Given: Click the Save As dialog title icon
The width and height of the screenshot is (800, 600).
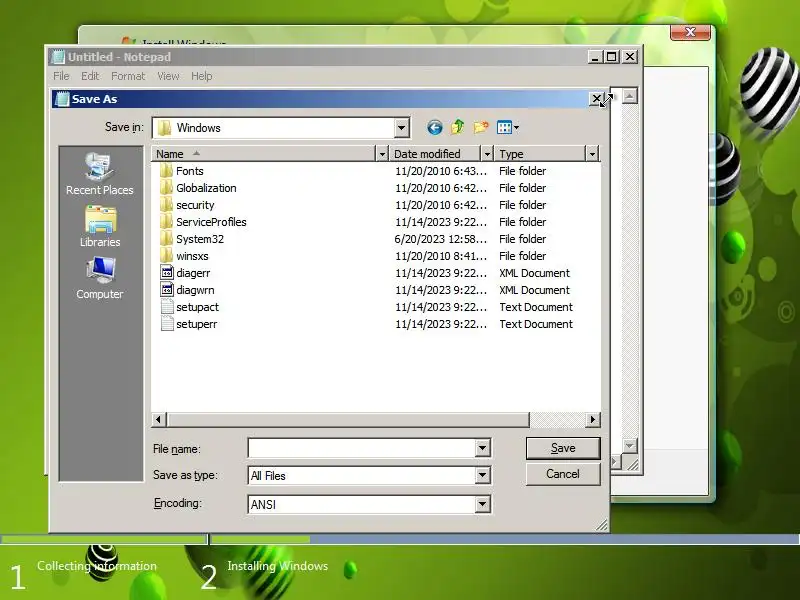Looking at the screenshot, I should [62, 99].
